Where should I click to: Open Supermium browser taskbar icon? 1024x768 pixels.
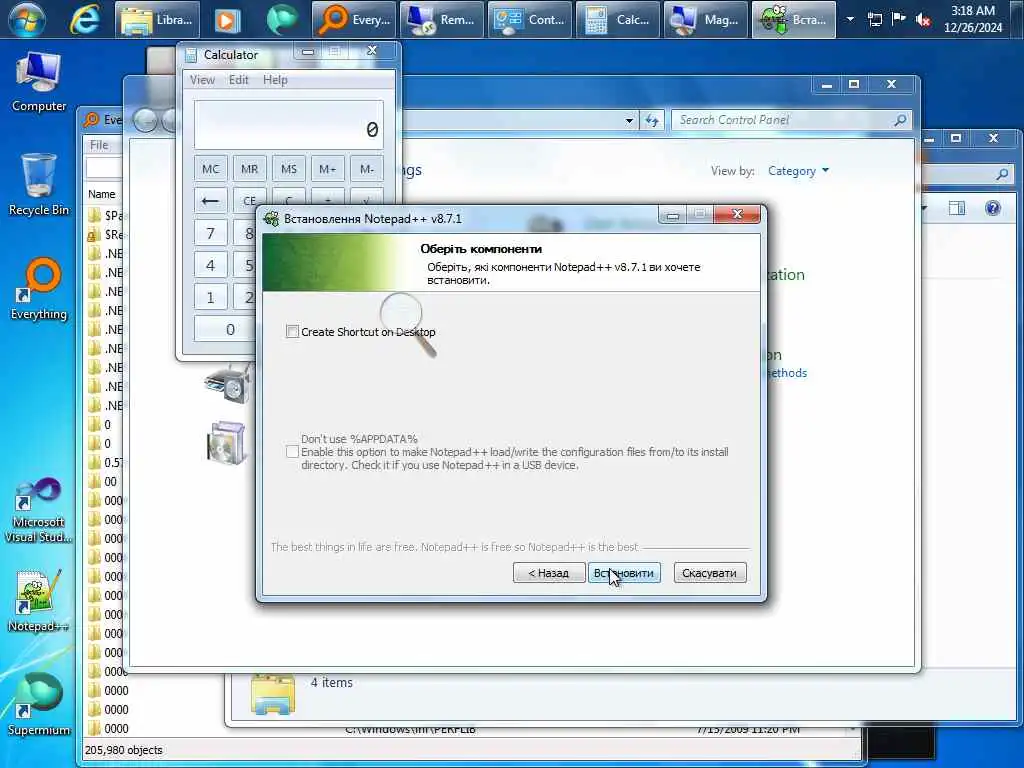[x=282, y=20]
